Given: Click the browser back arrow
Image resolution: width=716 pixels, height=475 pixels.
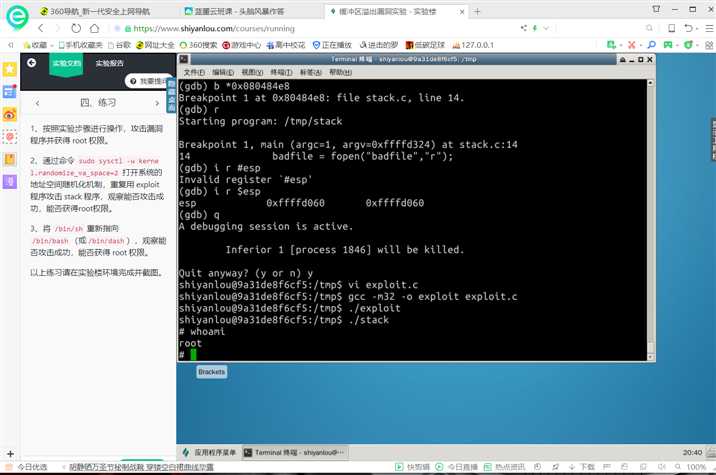Looking at the screenshot, I should pyautogui.click(x=41, y=28).
